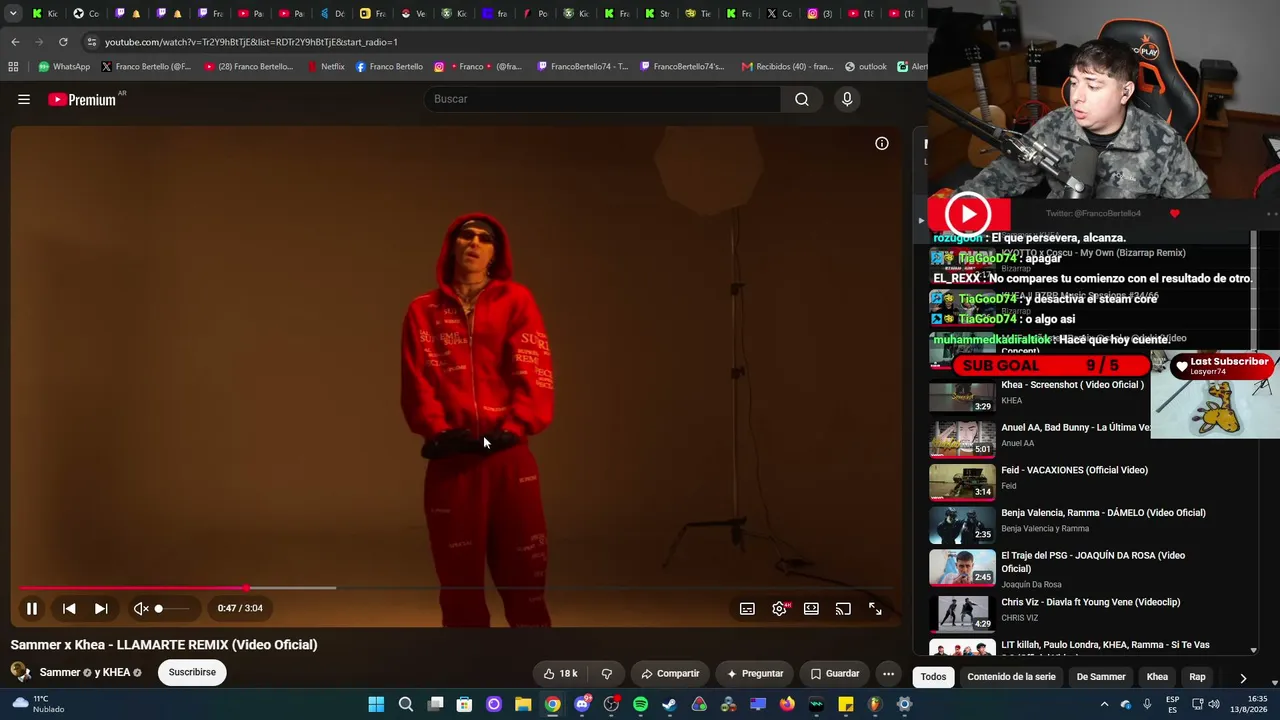Image resolution: width=1280 pixels, height=720 pixels.
Task: Click the Suscribirse button
Action: pyautogui.click(x=192, y=672)
